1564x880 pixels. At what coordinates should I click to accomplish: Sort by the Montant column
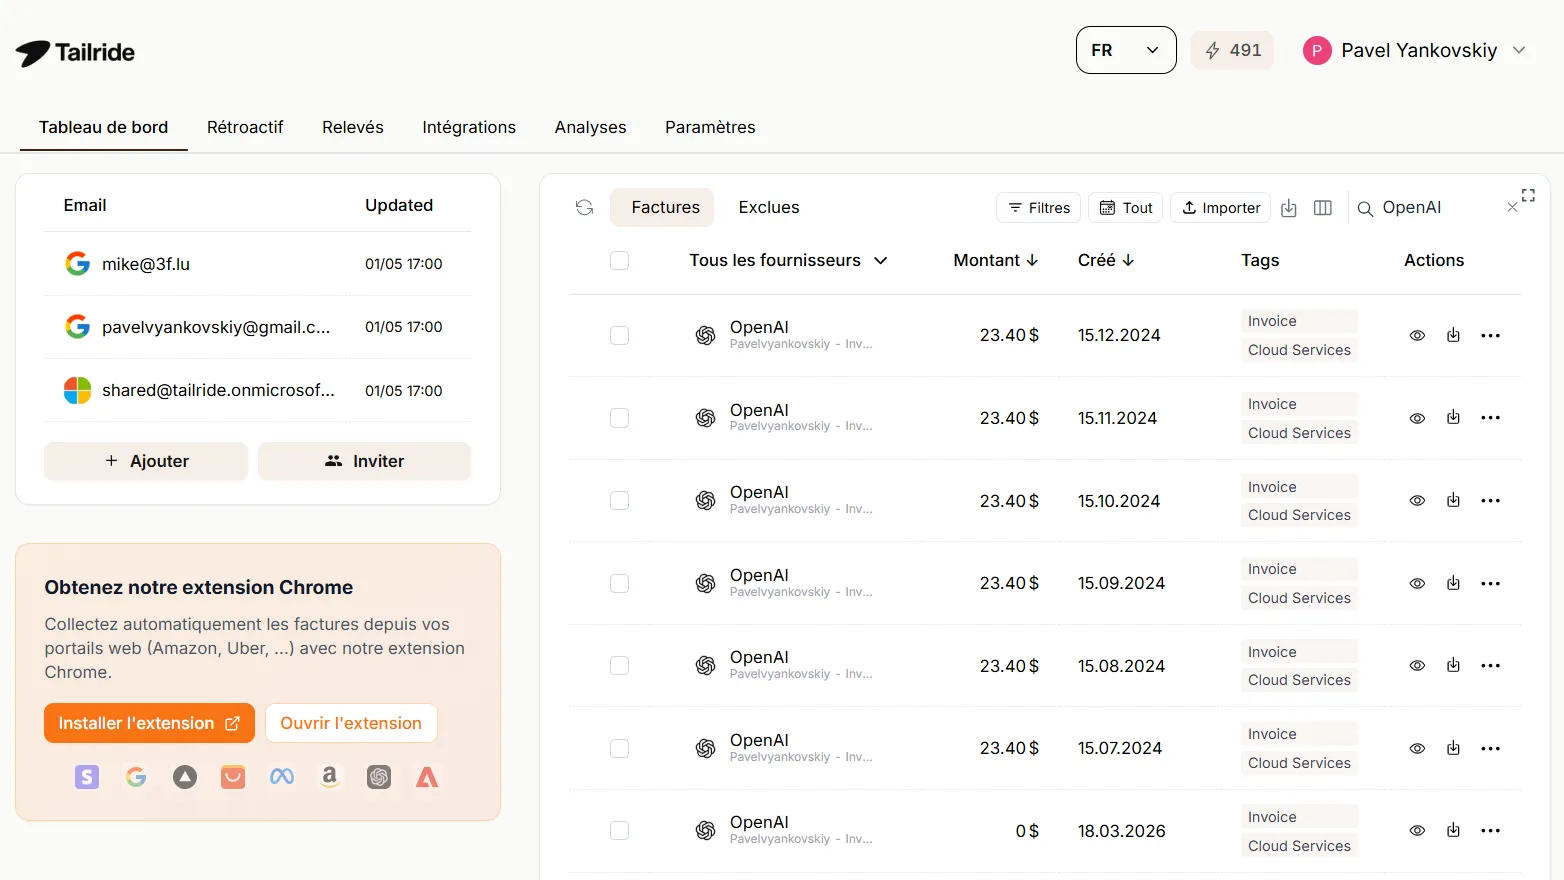(x=996, y=260)
